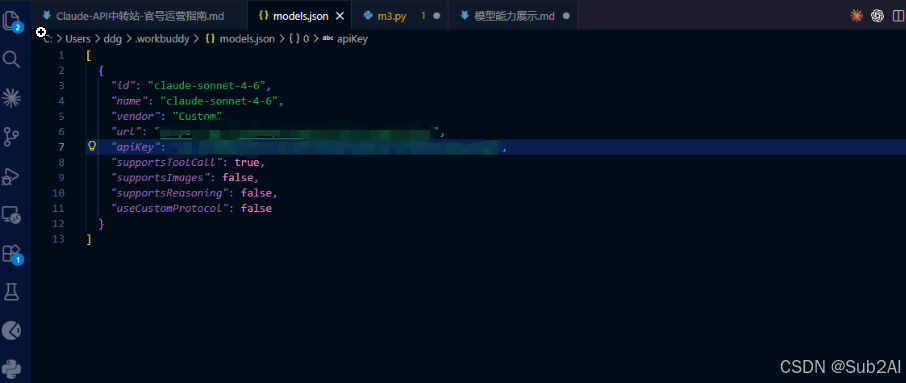Viewport: 906px width, 383px height.
Task: Click the "Custom" vendor value
Action: pos(196,116)
